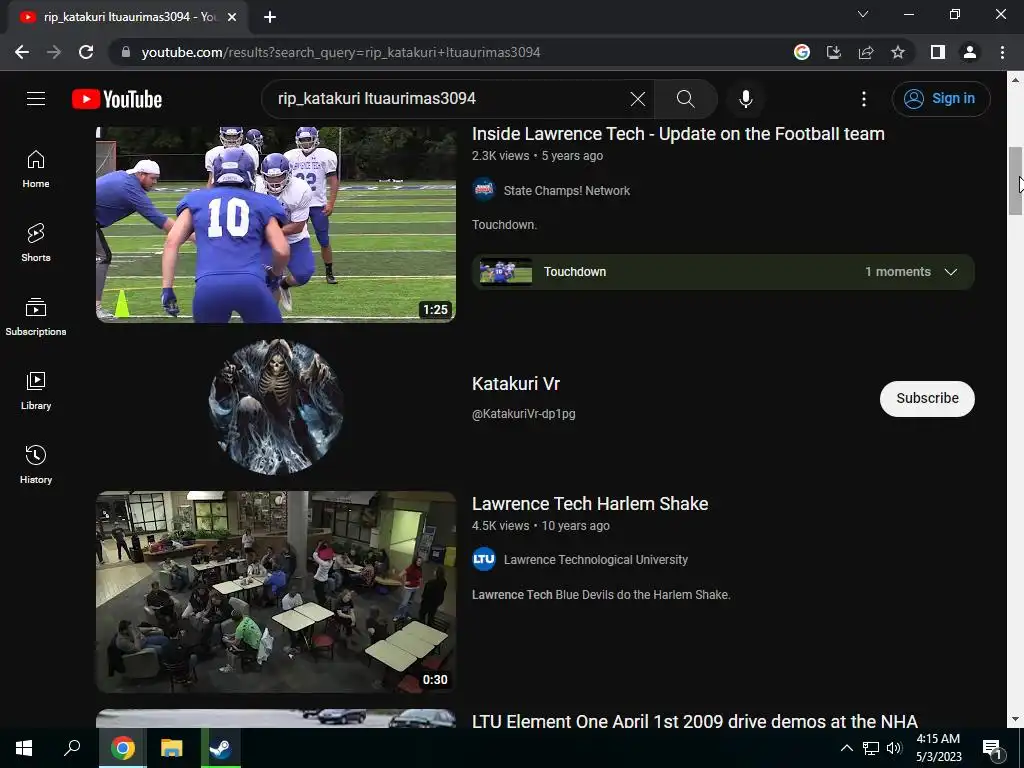Bookmark this page with the star
This screenshot has width=1024, height=768.
[898, 52]
